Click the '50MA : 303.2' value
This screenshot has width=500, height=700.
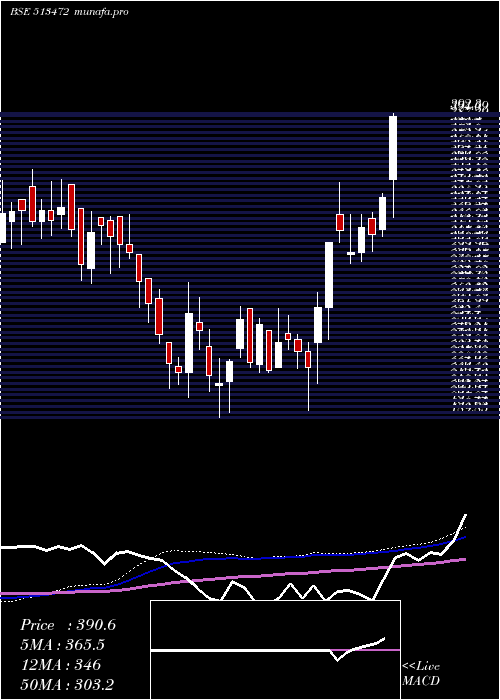click(67, 684)
